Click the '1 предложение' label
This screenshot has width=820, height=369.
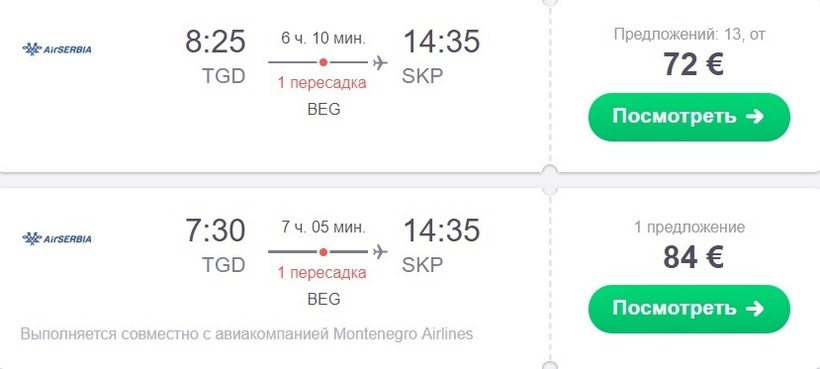click(x=689, y=227)
